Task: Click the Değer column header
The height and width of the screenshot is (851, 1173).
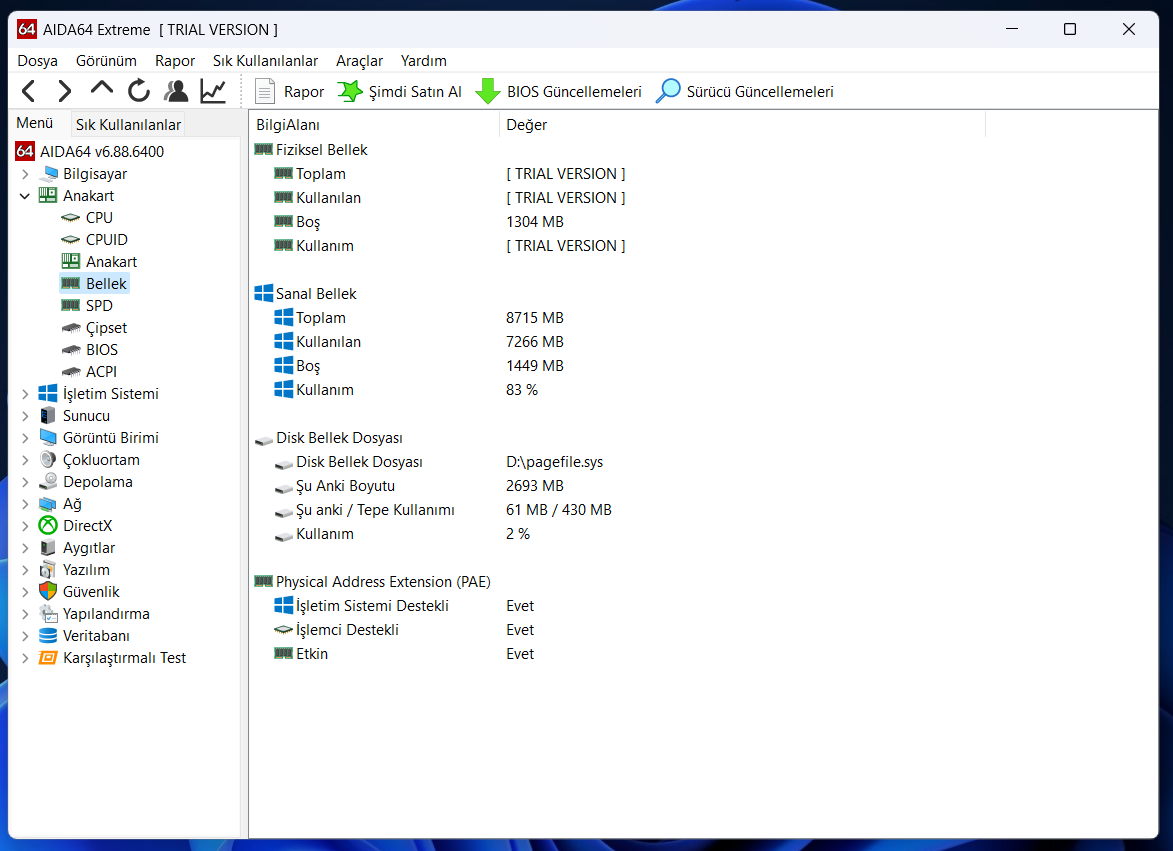Action: [x=742, y=125]
